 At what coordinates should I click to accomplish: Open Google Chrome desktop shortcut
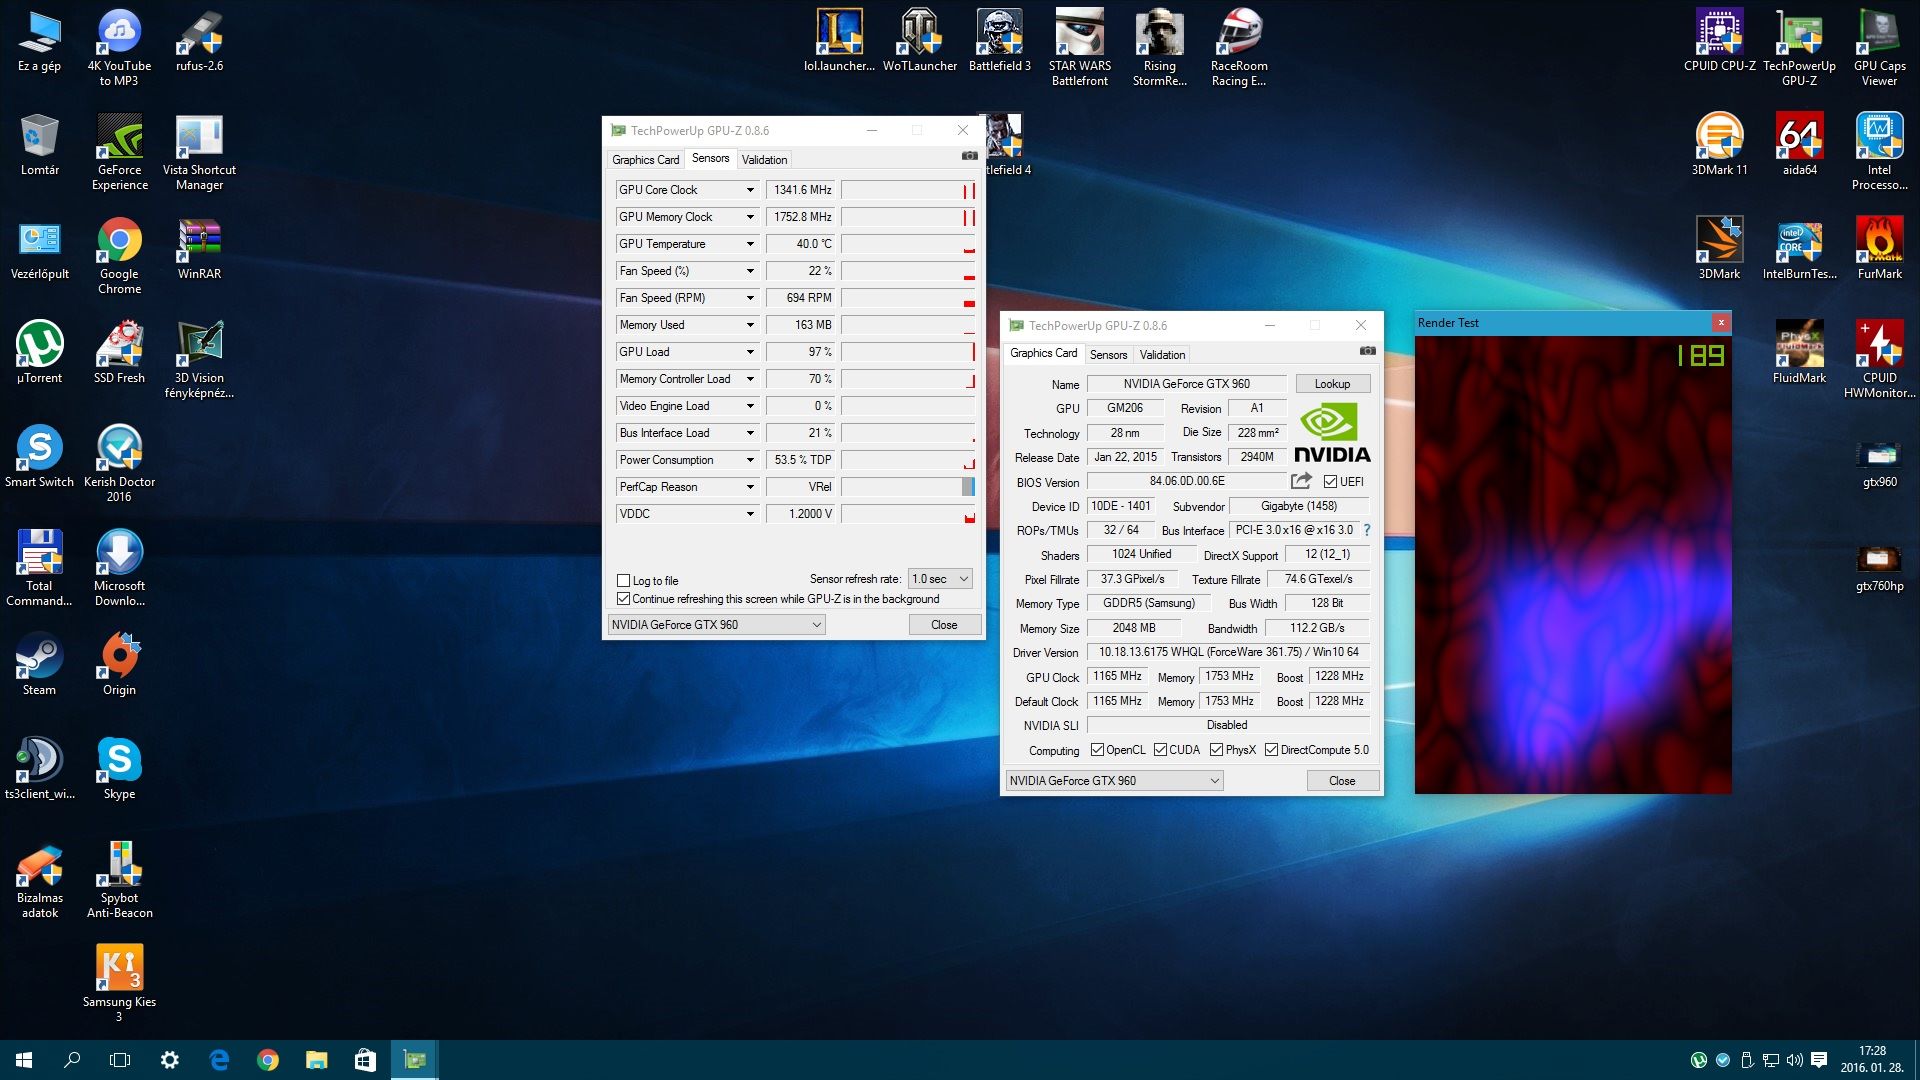[x=120, y=255]
